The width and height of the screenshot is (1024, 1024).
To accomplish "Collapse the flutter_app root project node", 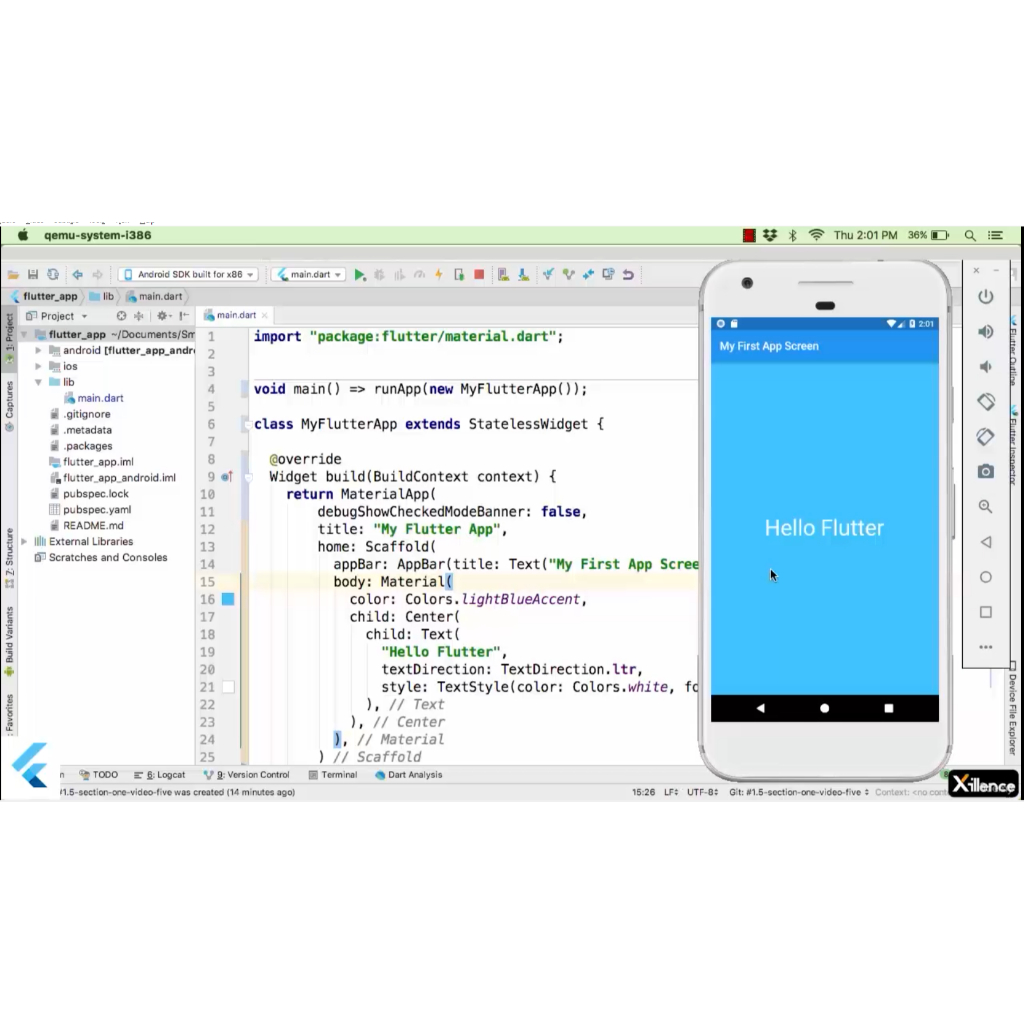I will pos(24,334).
